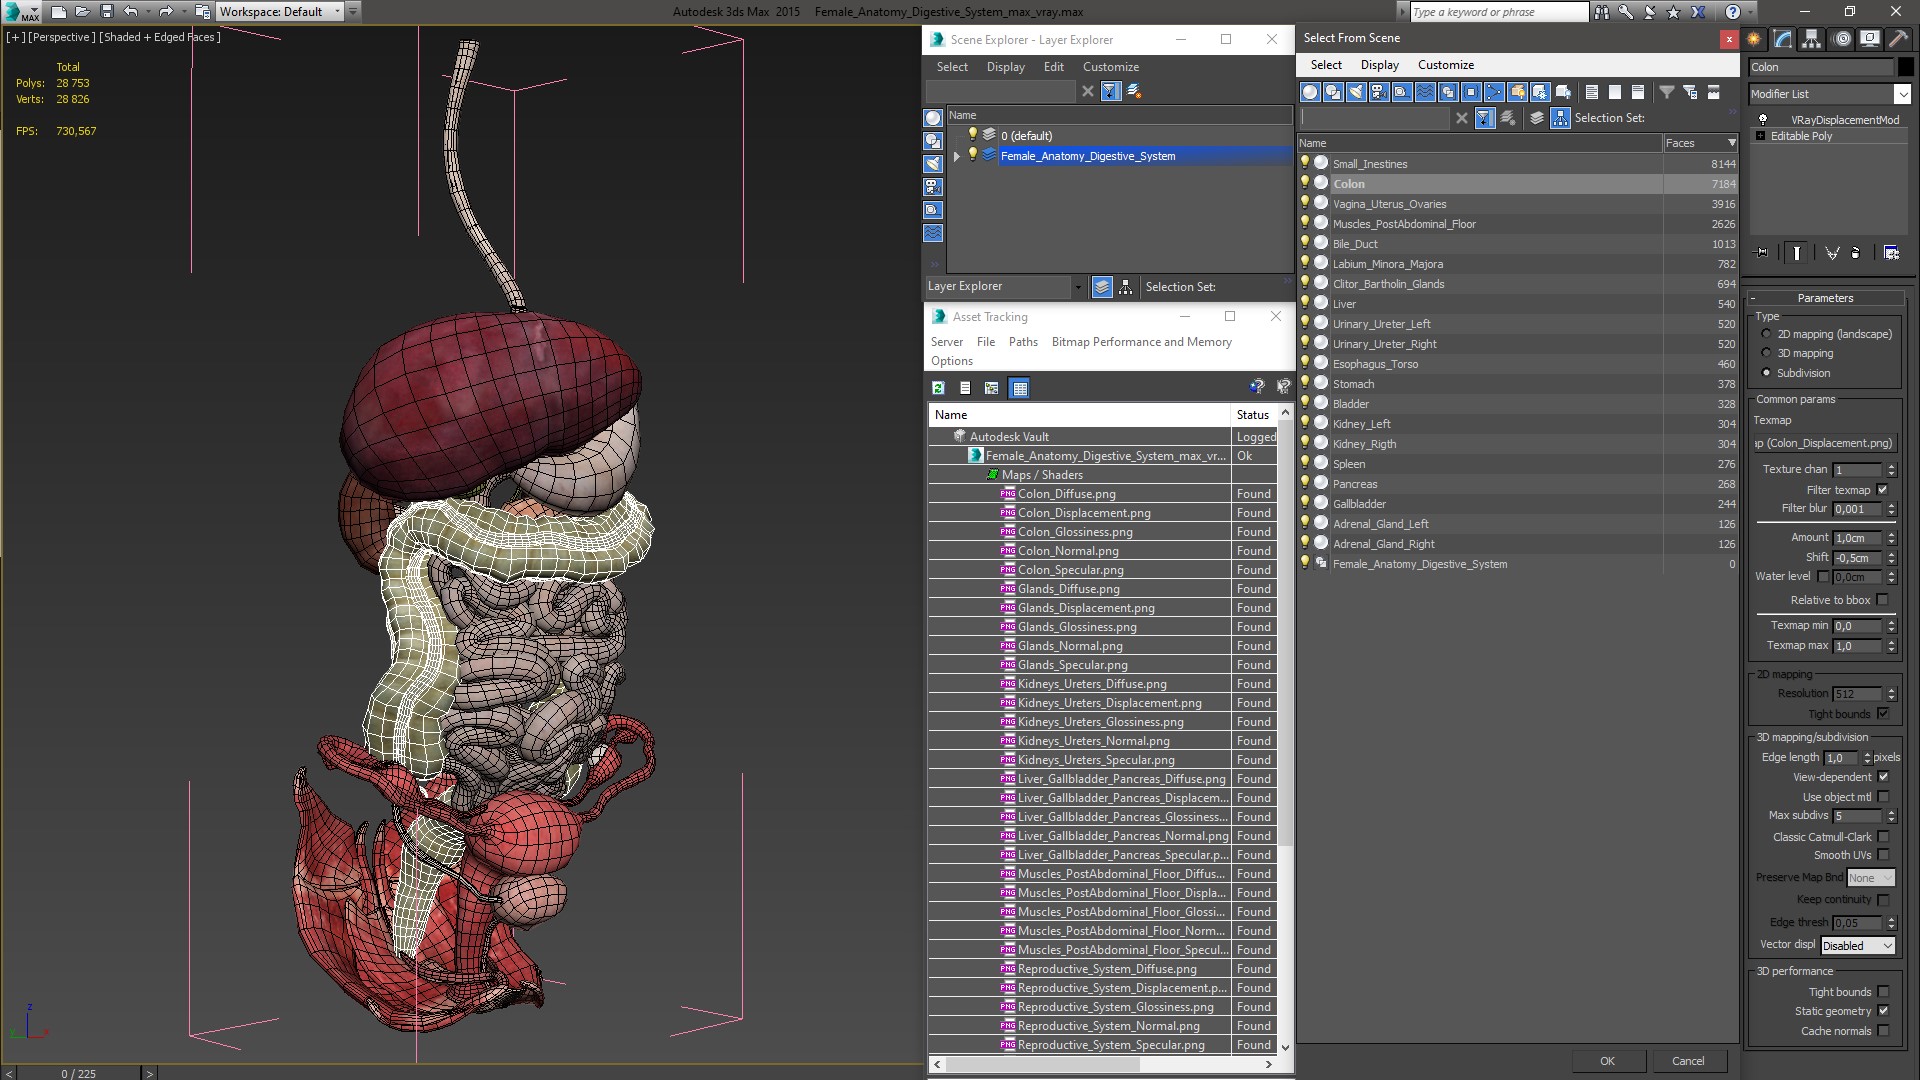Click the black object color swatch next to Colon
Image resolution: width=1920 pixels, height=1080 pixels.
(1906, 67)
